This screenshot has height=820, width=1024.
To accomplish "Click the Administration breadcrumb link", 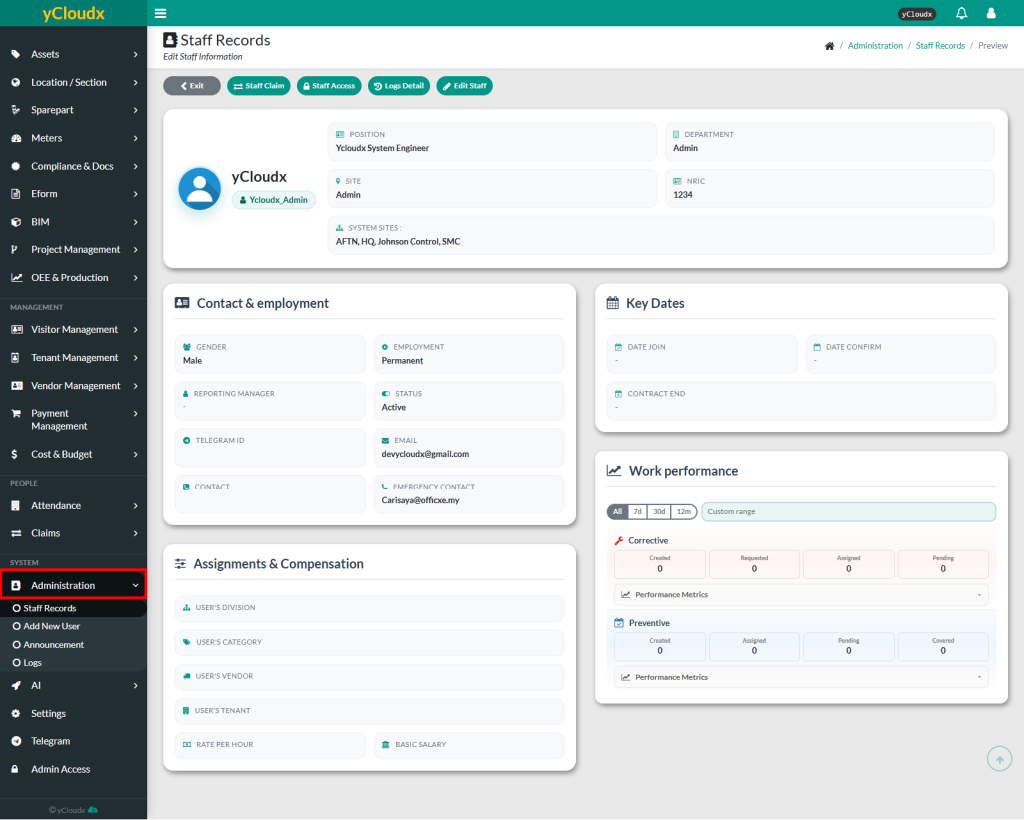I will pos(875,46).
